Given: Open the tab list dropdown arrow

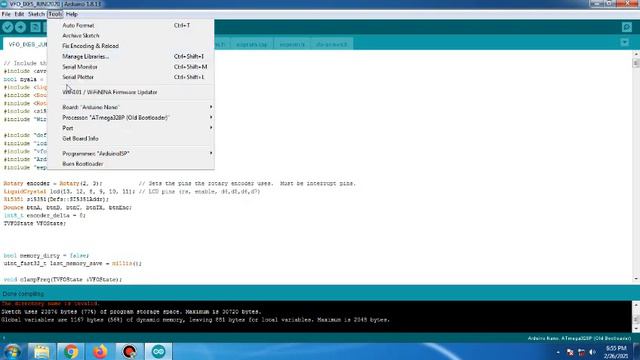Looking at the screenshot, I should [624, 42].
